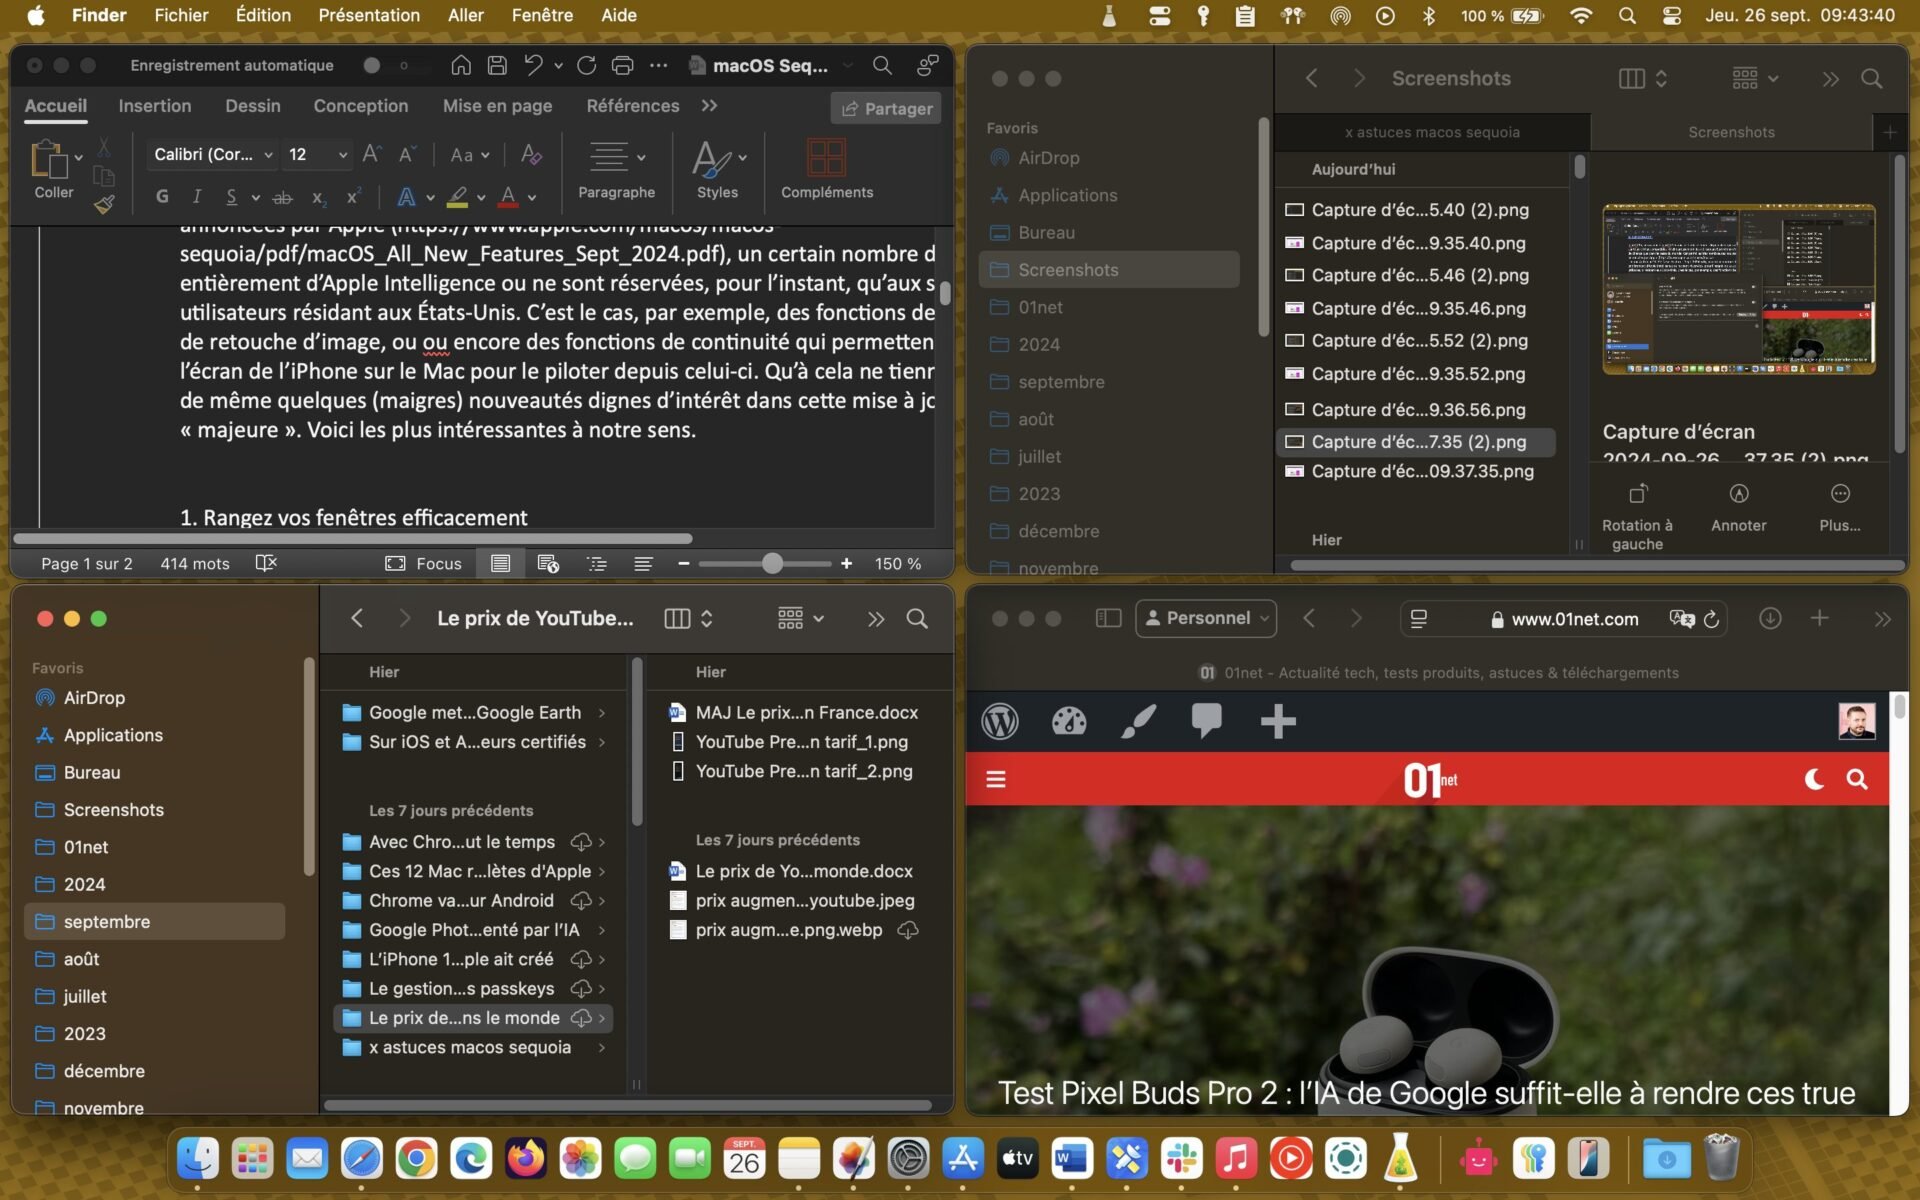The image size is (1920, 1200).
Task: Toggle strikethrough (ab) formatting in Word
Action: pos(283,197)
